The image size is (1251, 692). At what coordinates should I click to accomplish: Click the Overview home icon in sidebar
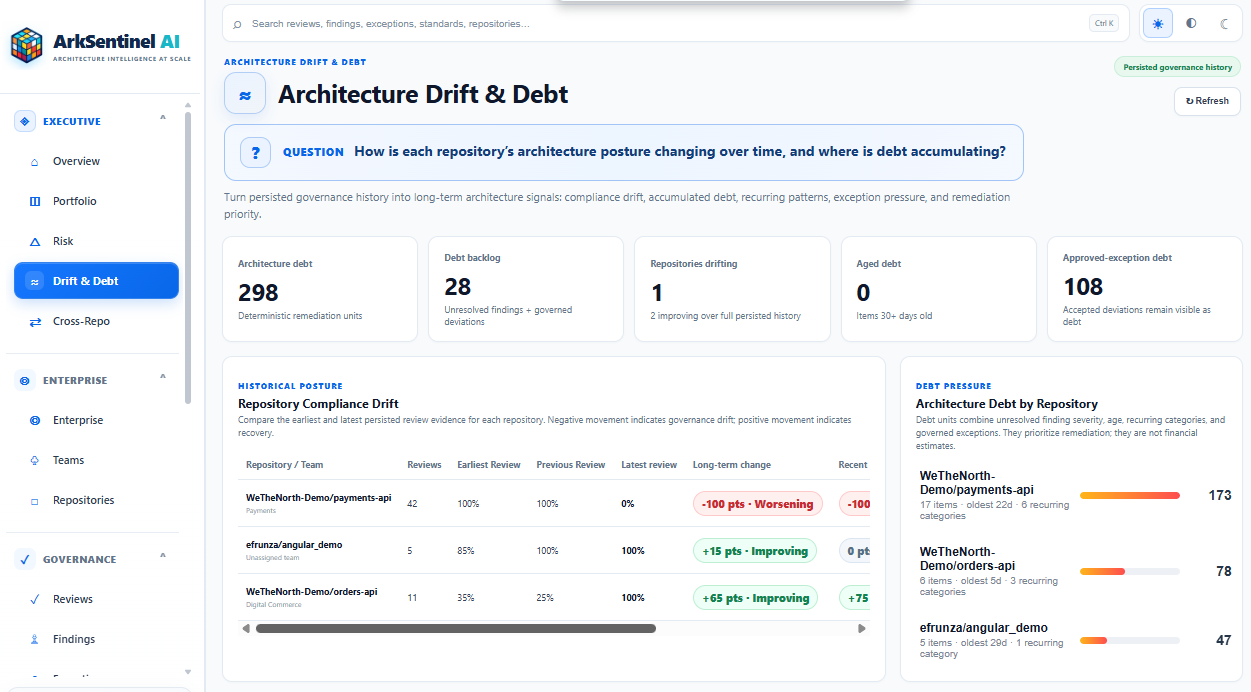pyautogui.click(x=35, y=161)
